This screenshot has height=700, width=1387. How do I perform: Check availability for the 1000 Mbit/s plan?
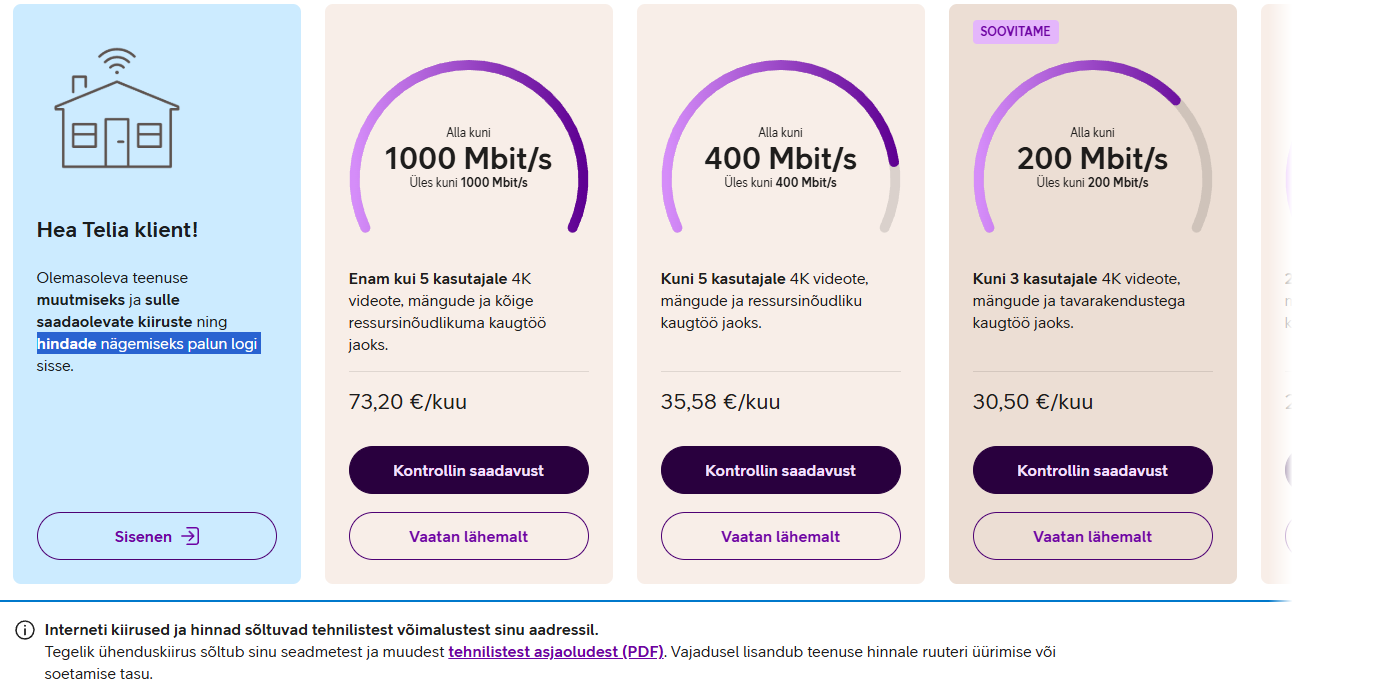468,470
